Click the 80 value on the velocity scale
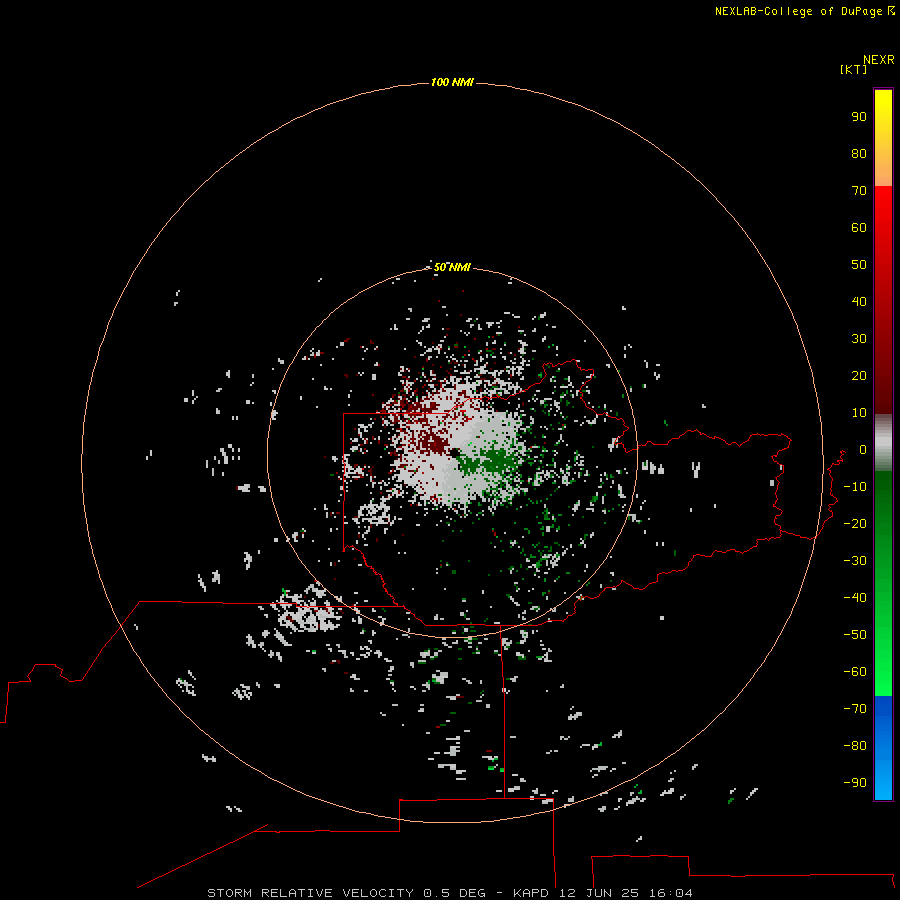The width and height of the screenshot is (900, 900). [x=859, y=153]
